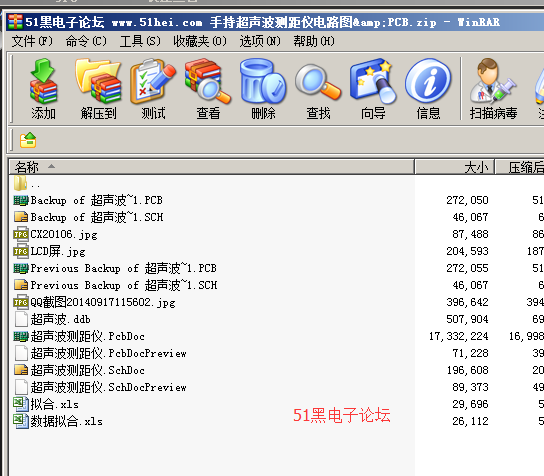The image size is (544, 476).
Task: Open the 帮助(H) menu
Action: [x=314, y=41]
